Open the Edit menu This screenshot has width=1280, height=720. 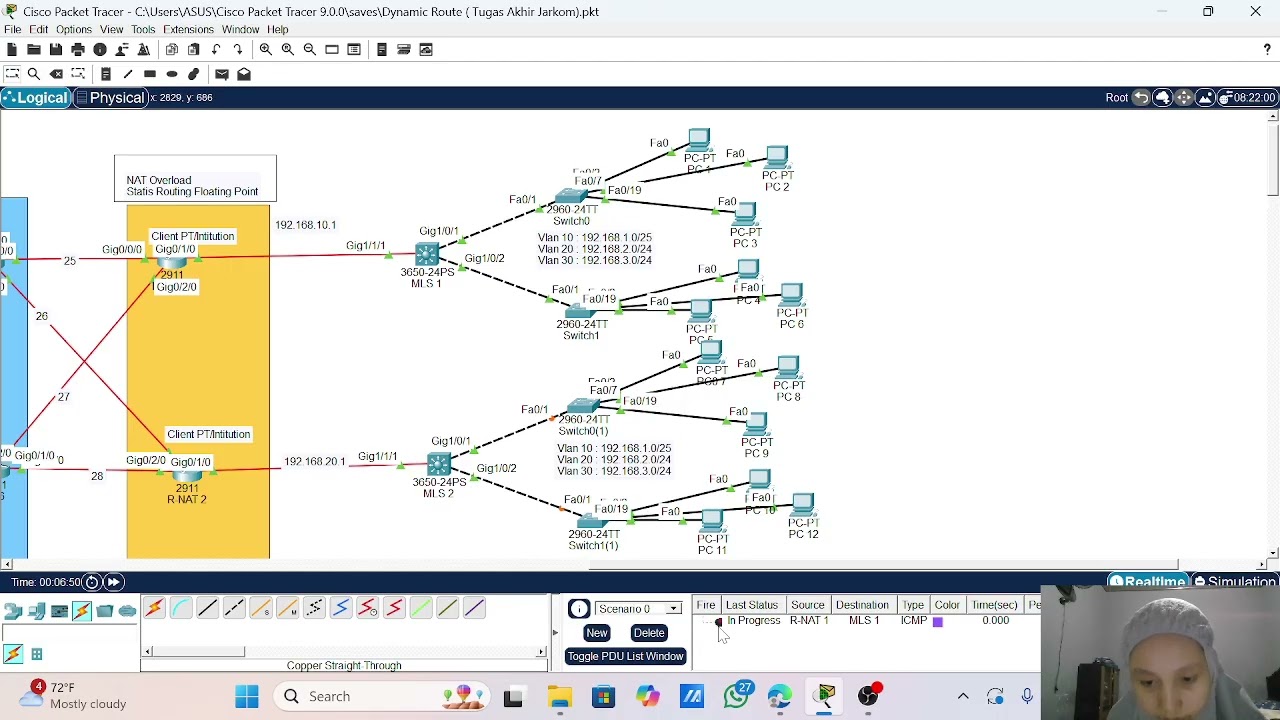click(x=38, y=29)
